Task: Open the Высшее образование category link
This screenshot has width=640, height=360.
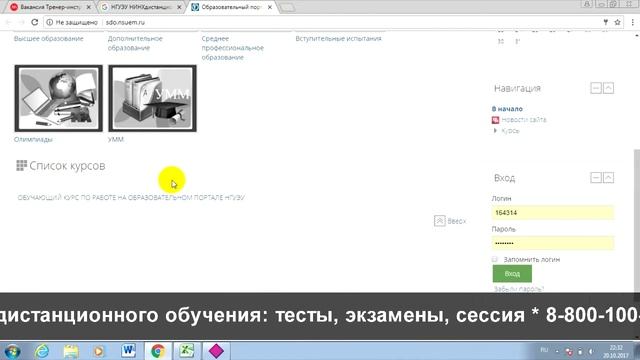Action: tap(49, 38)
